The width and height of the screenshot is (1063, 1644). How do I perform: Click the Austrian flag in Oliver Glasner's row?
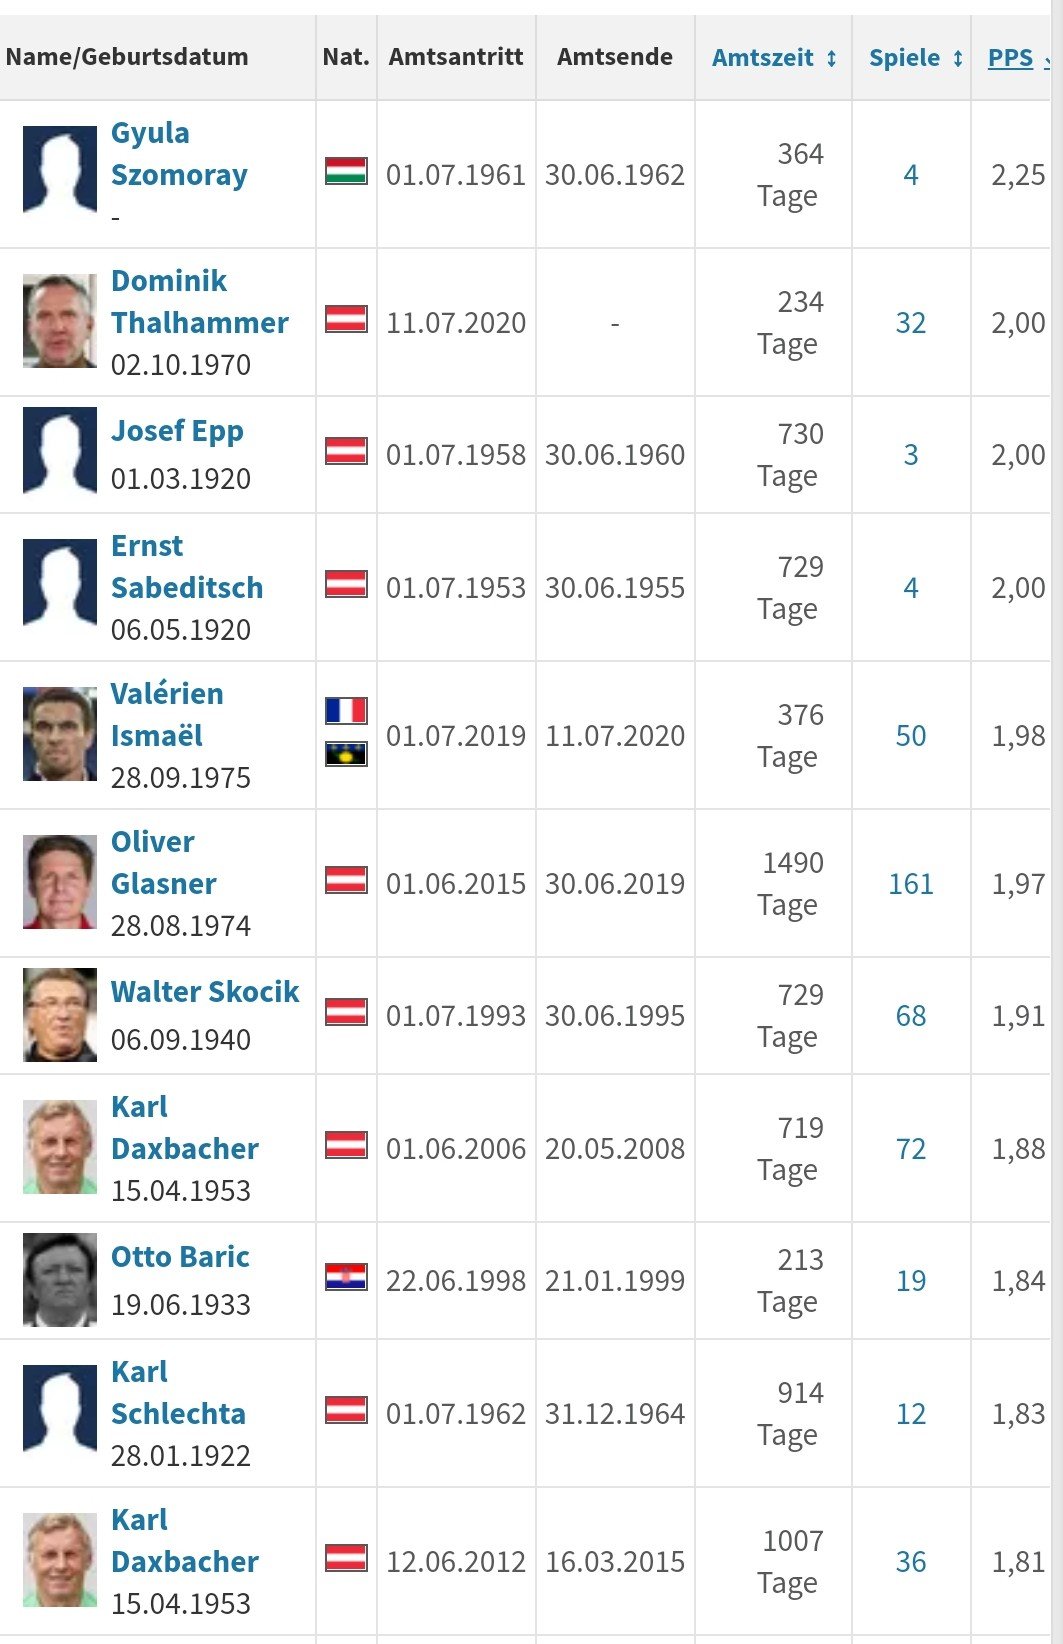tap(346, 880)
